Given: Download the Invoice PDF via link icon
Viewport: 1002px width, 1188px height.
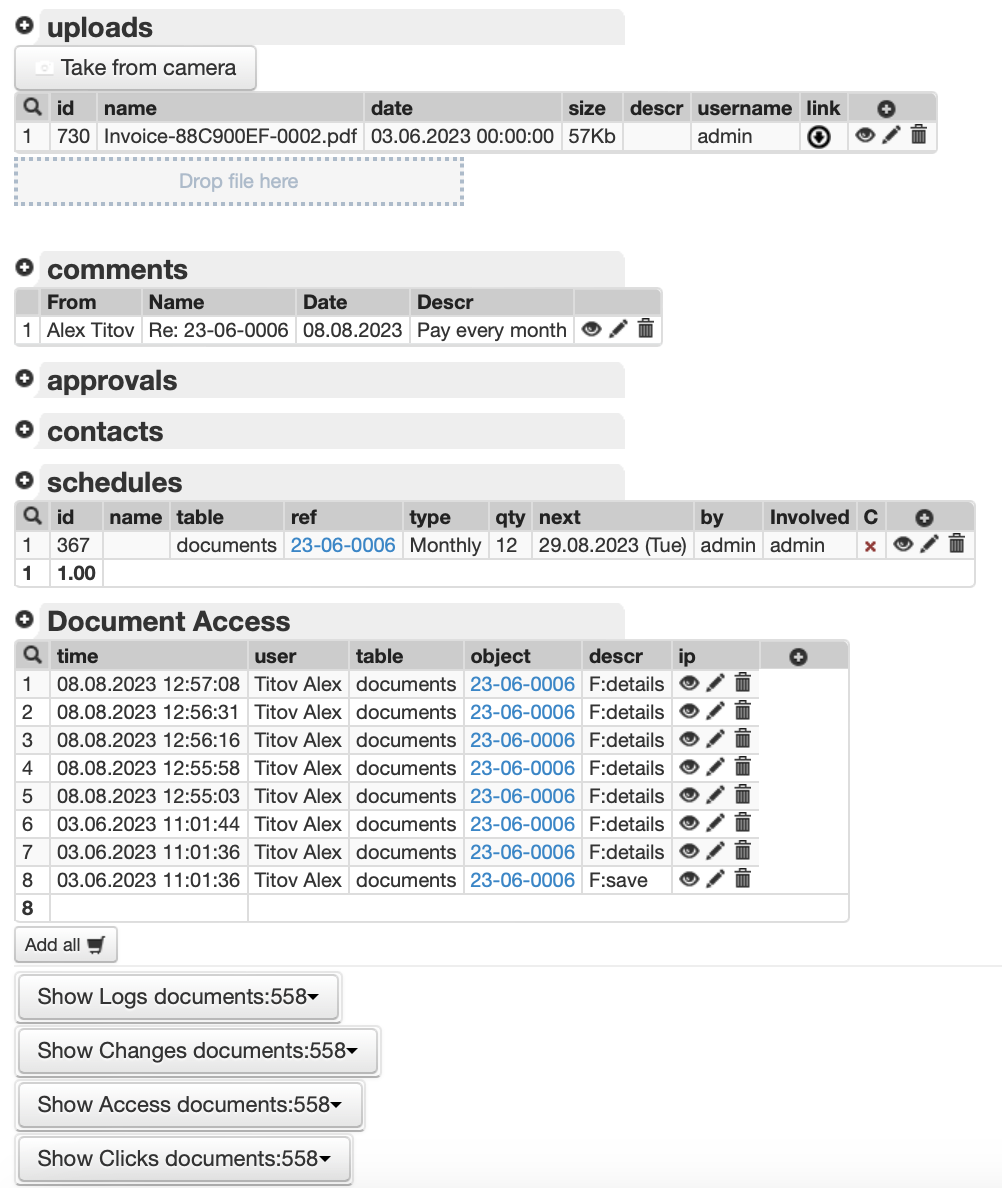Looking at the screenshot, I should (x=819, y=138).
